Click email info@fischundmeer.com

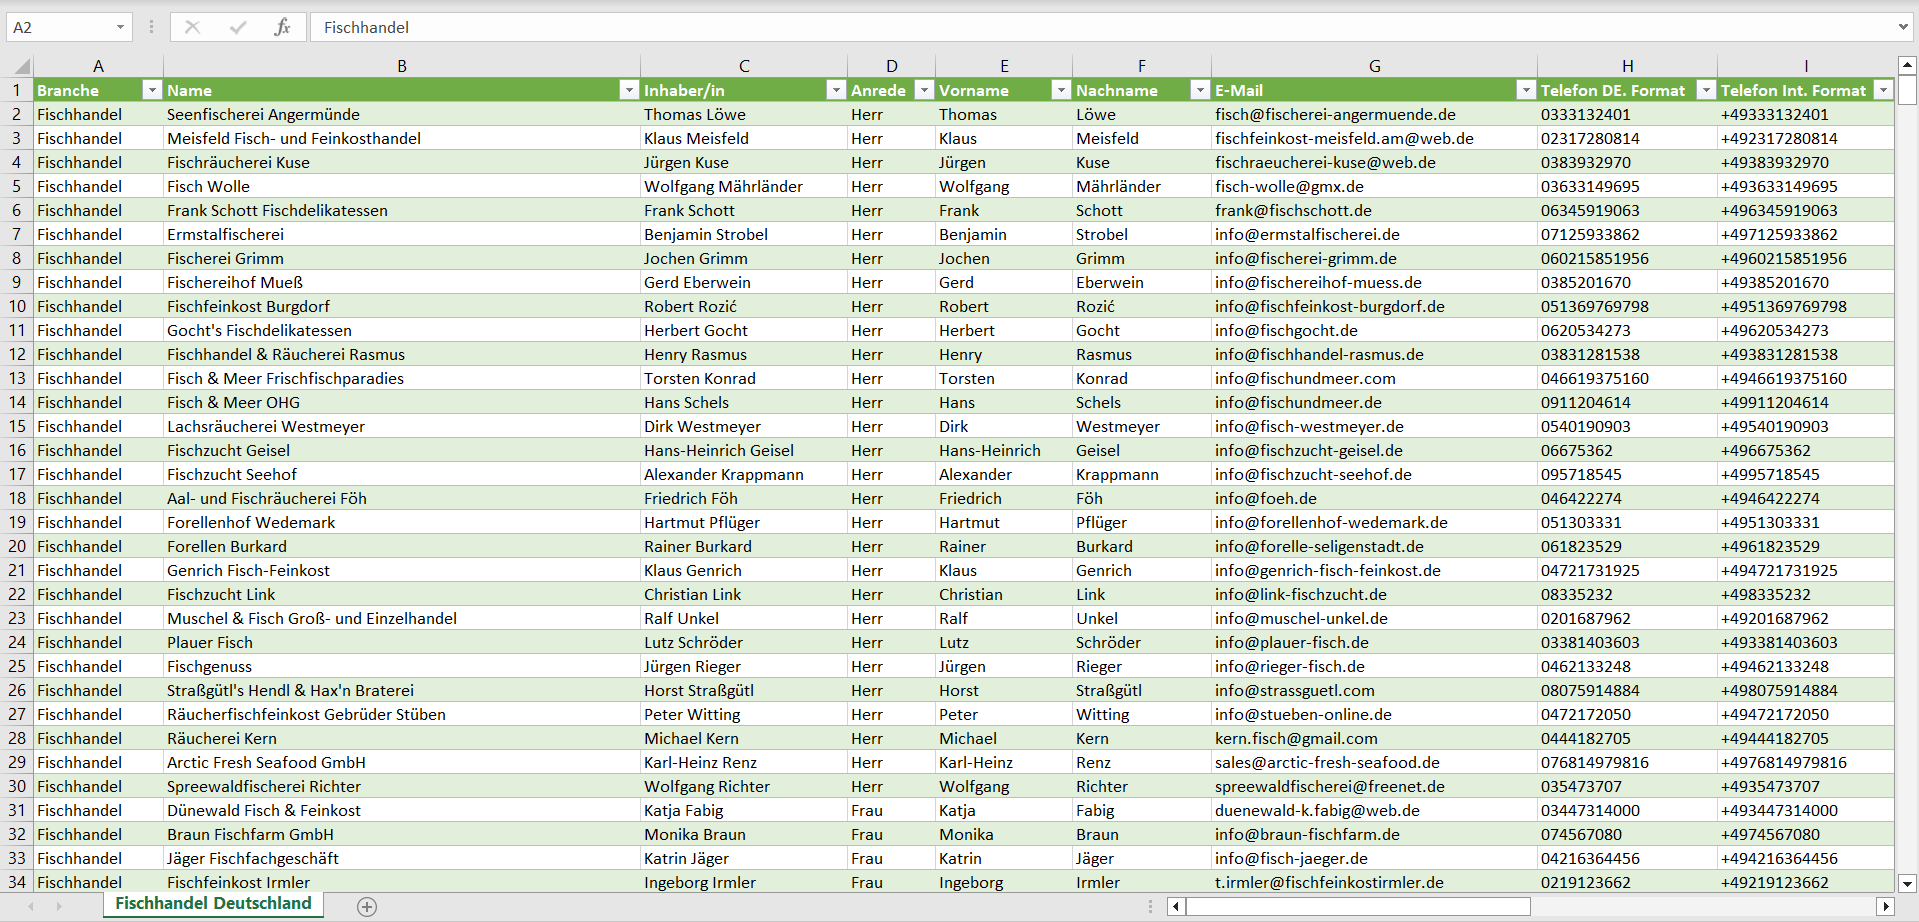pyautogui.click(x=1375, y=378)
